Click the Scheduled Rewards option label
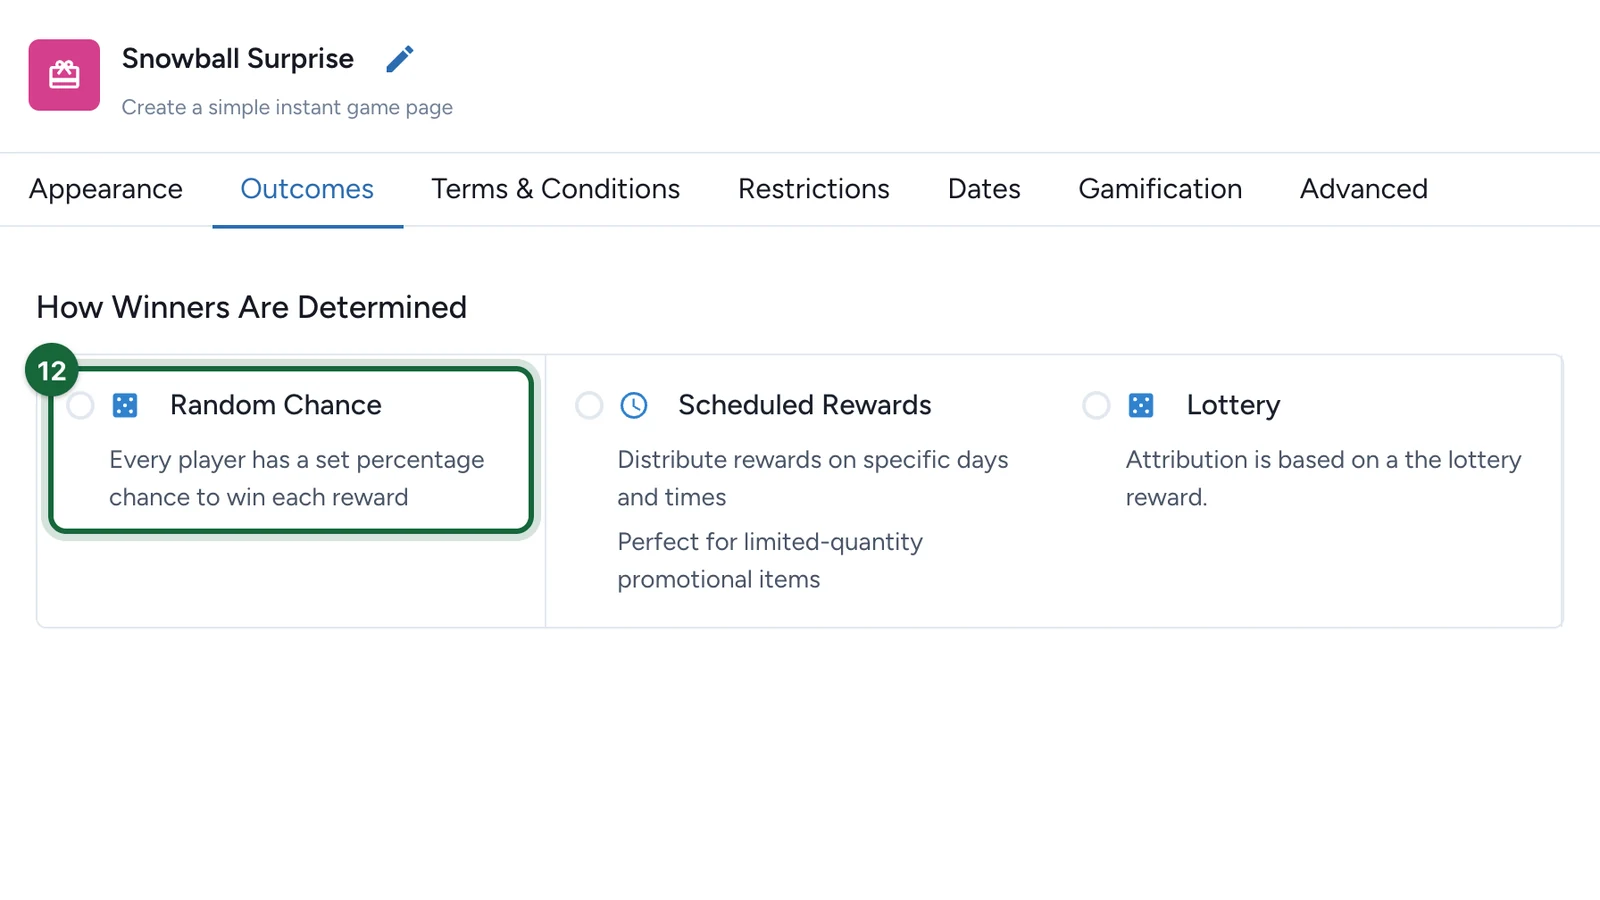The width and height of the screenshot is (1600, 900). [805, 405]
